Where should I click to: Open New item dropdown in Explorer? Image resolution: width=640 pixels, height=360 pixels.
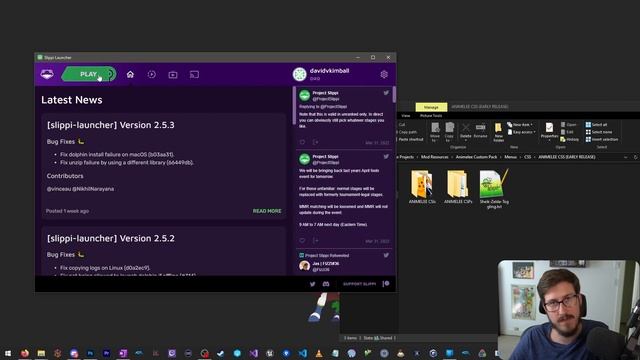(520, 124)
